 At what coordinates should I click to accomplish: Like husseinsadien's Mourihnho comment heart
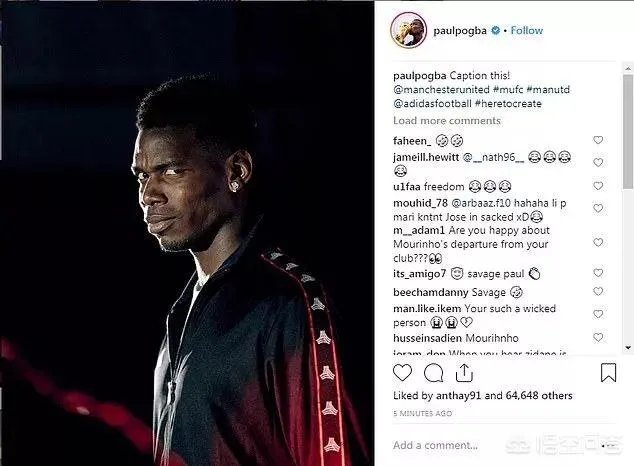(x=598, y=337)
